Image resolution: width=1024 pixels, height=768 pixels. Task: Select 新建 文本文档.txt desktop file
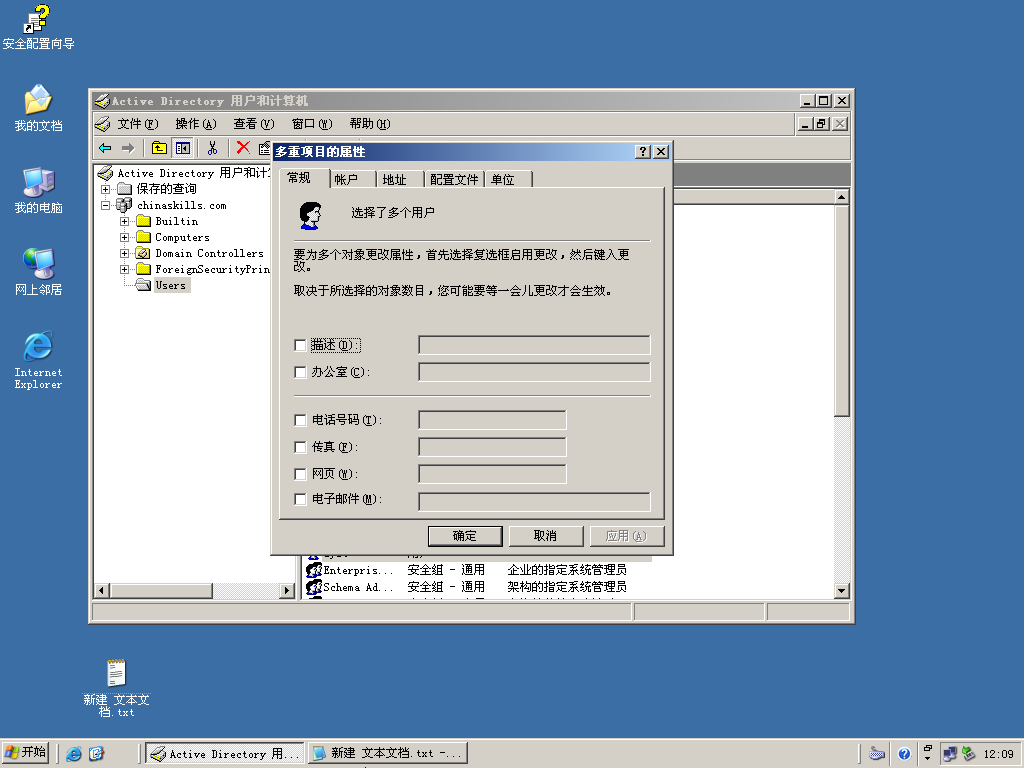coord(116,688)
